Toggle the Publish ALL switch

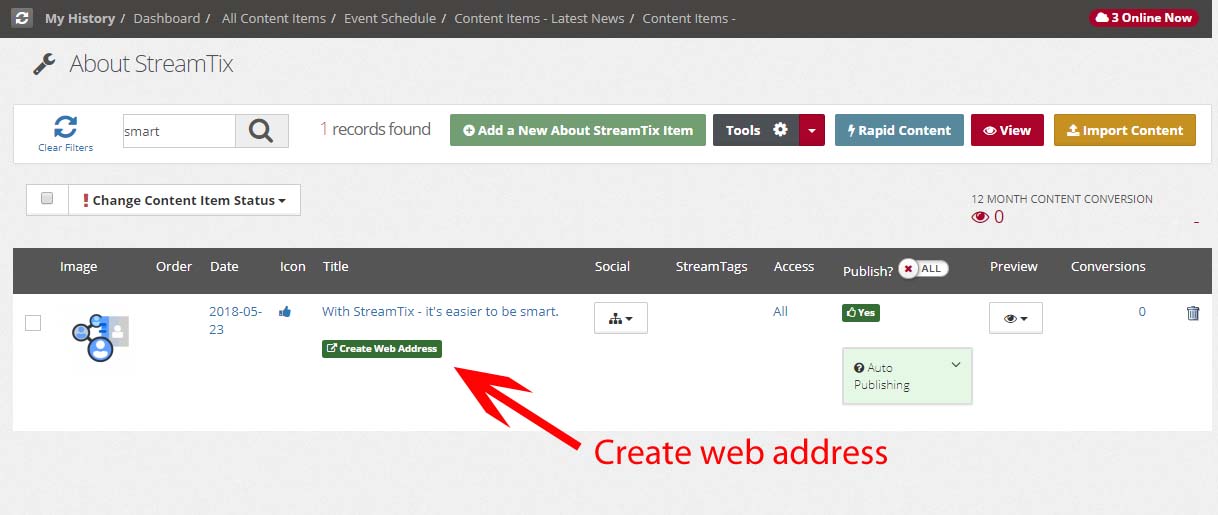[922, 268]
